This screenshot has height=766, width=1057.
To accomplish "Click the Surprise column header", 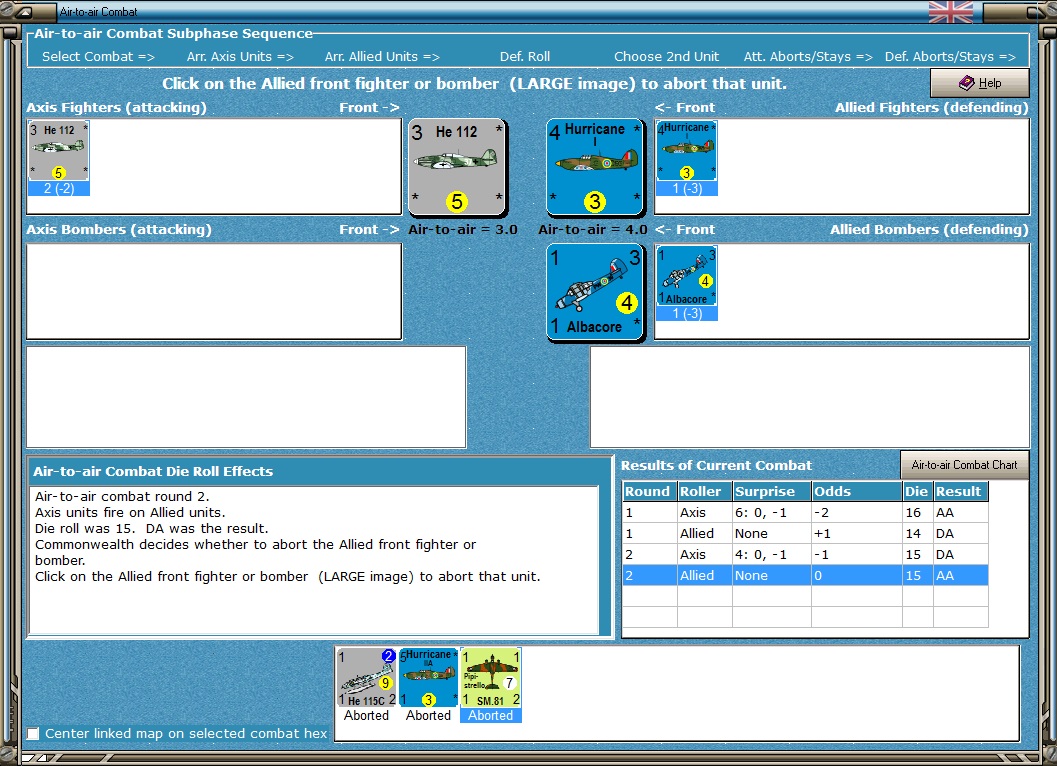I will pyautogui.click(x=772, y=492).
